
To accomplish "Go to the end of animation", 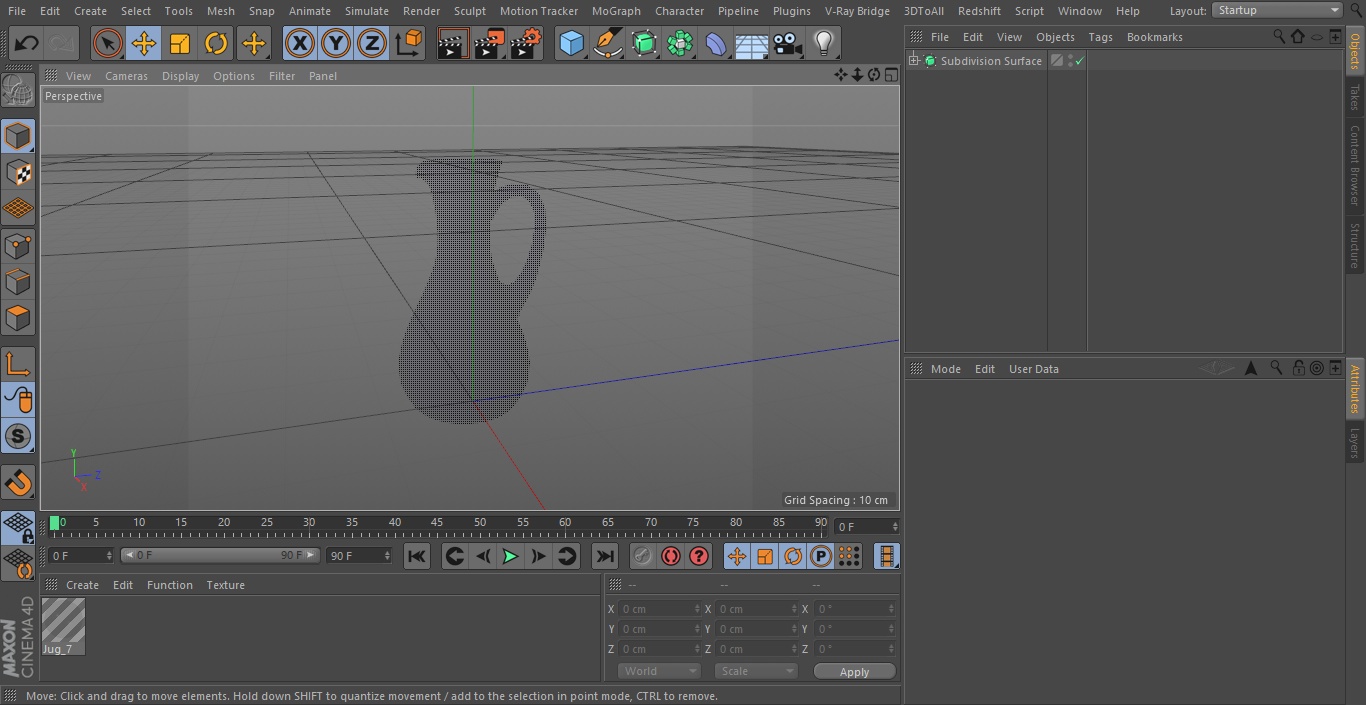I will 605,556.
